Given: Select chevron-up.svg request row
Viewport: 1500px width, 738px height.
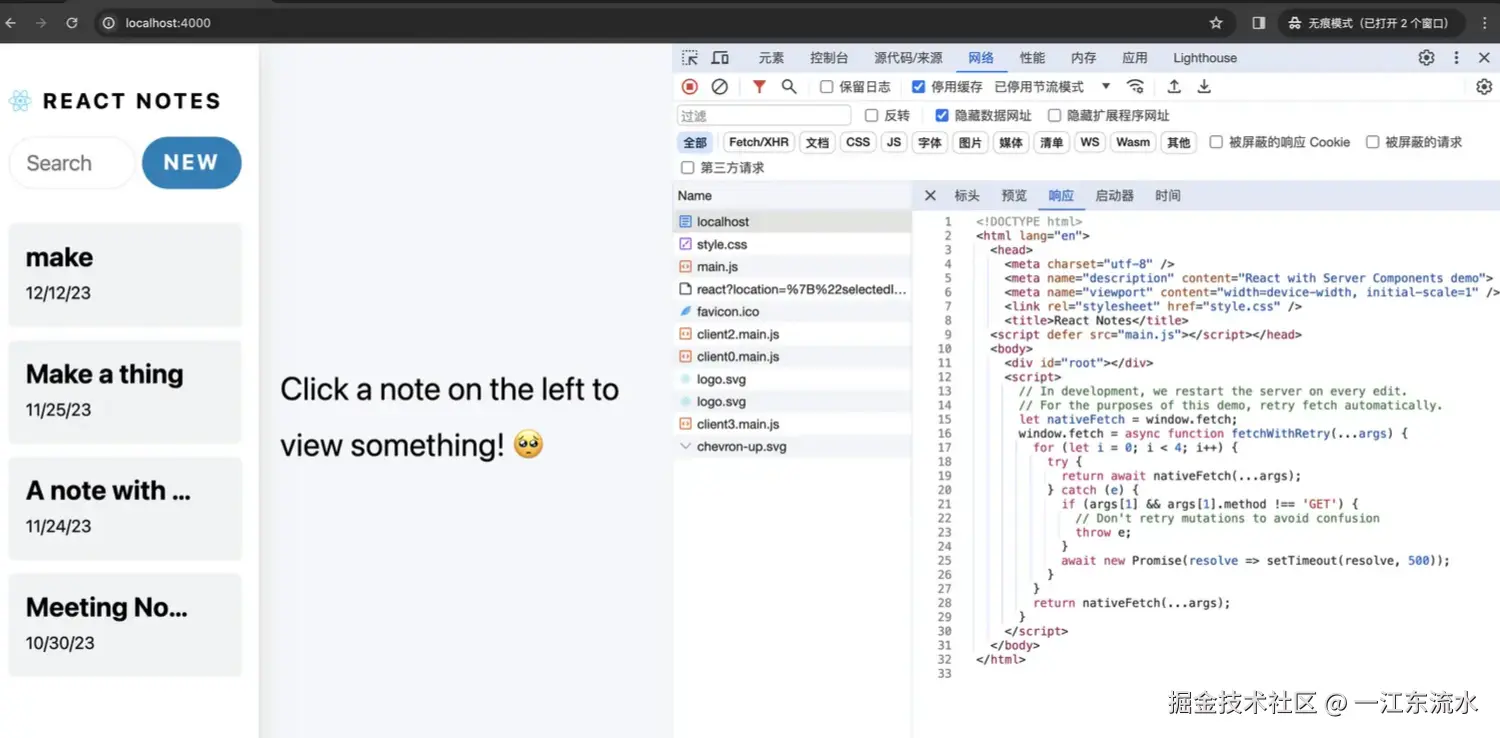Looking at the screenshot, I should [792, 447].
